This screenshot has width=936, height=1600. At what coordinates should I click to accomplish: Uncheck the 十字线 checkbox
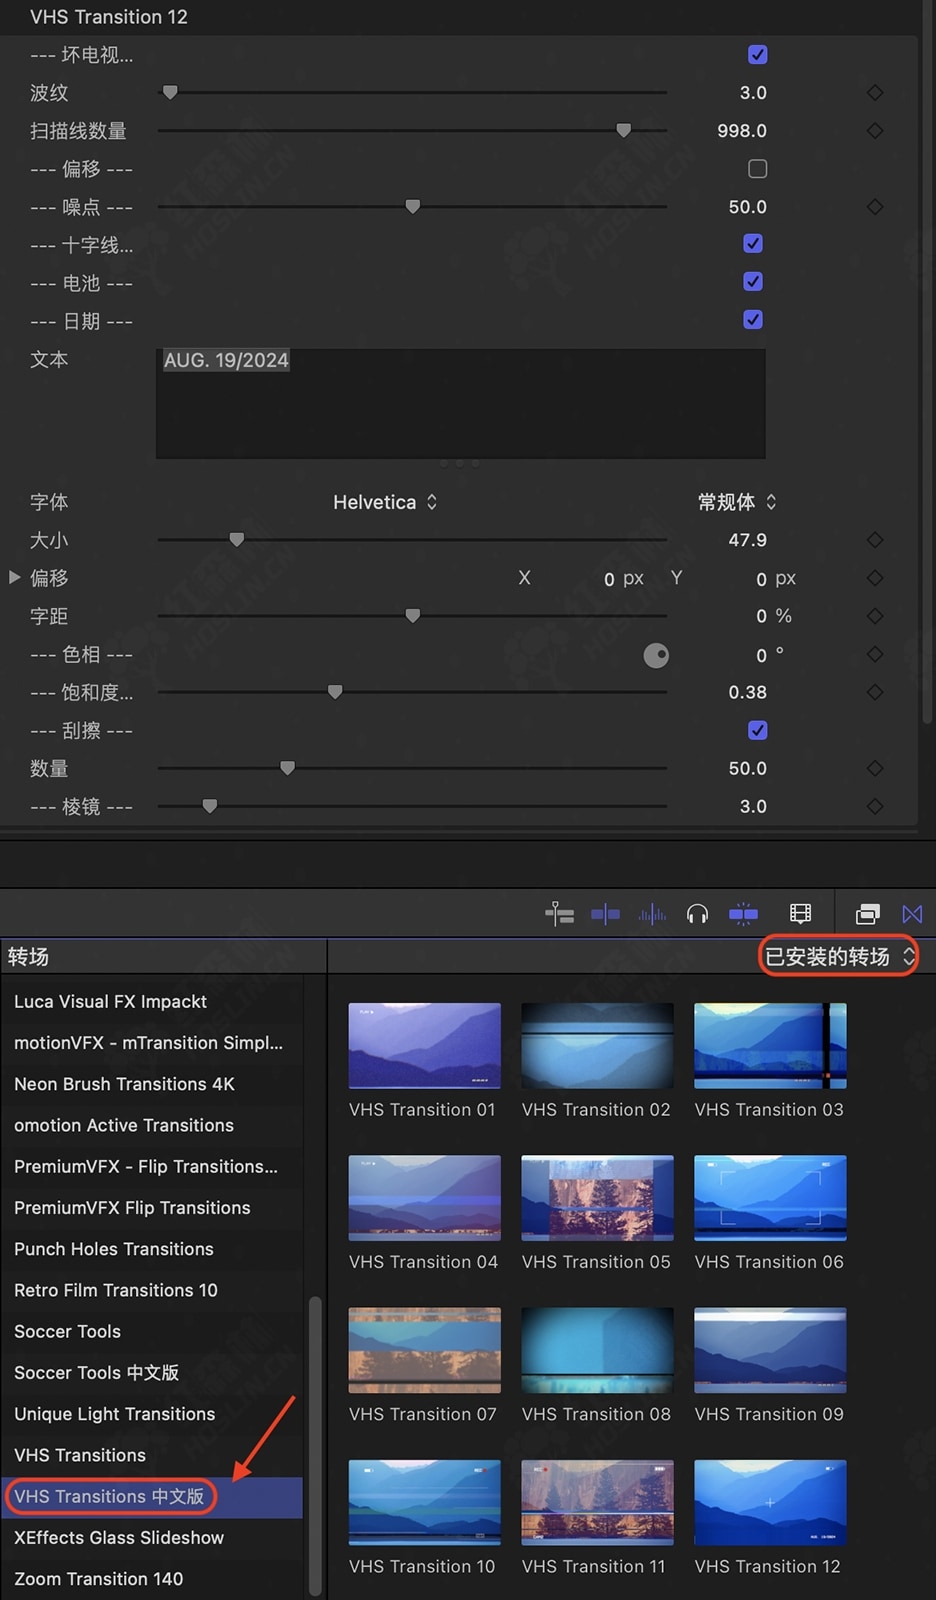click(x=753, y=243)
